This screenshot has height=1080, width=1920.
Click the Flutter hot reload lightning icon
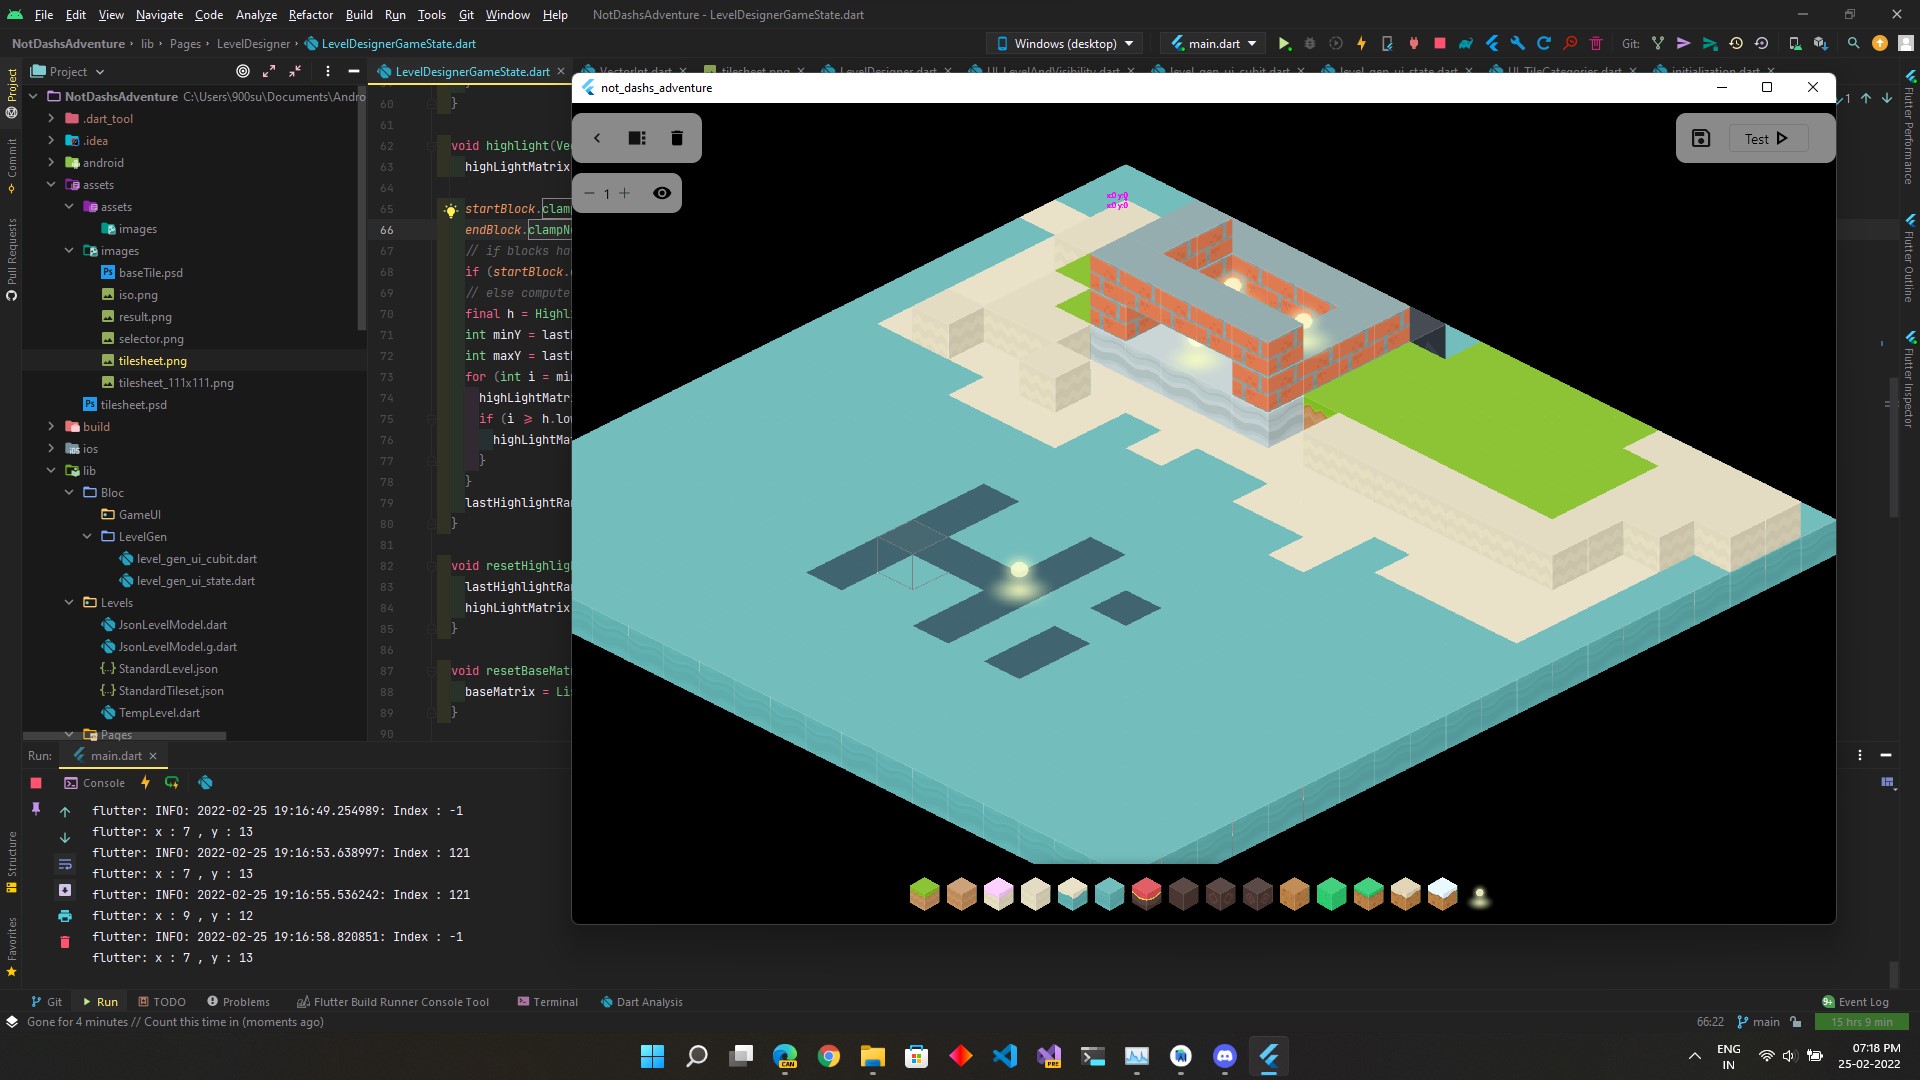[x=1361, y=44]
